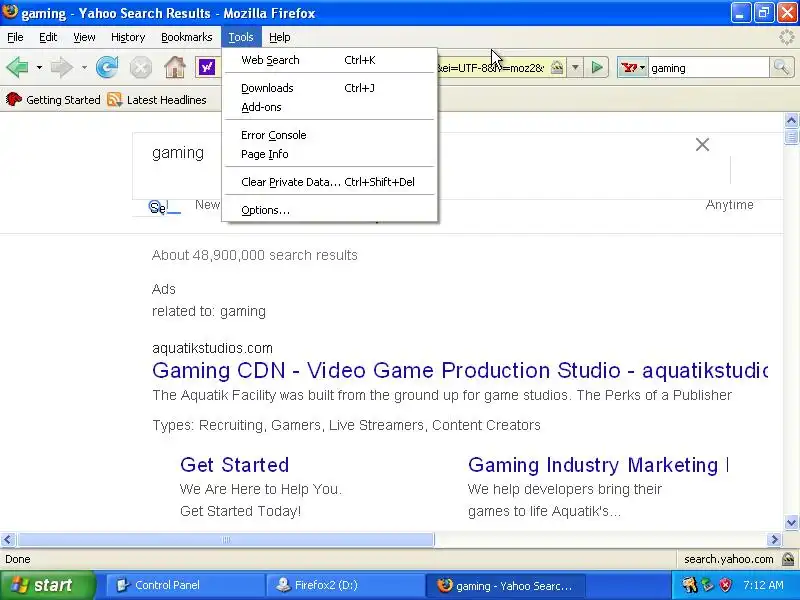Open the Yahoo search engine selector dropdown

click(x=633, y=67)
